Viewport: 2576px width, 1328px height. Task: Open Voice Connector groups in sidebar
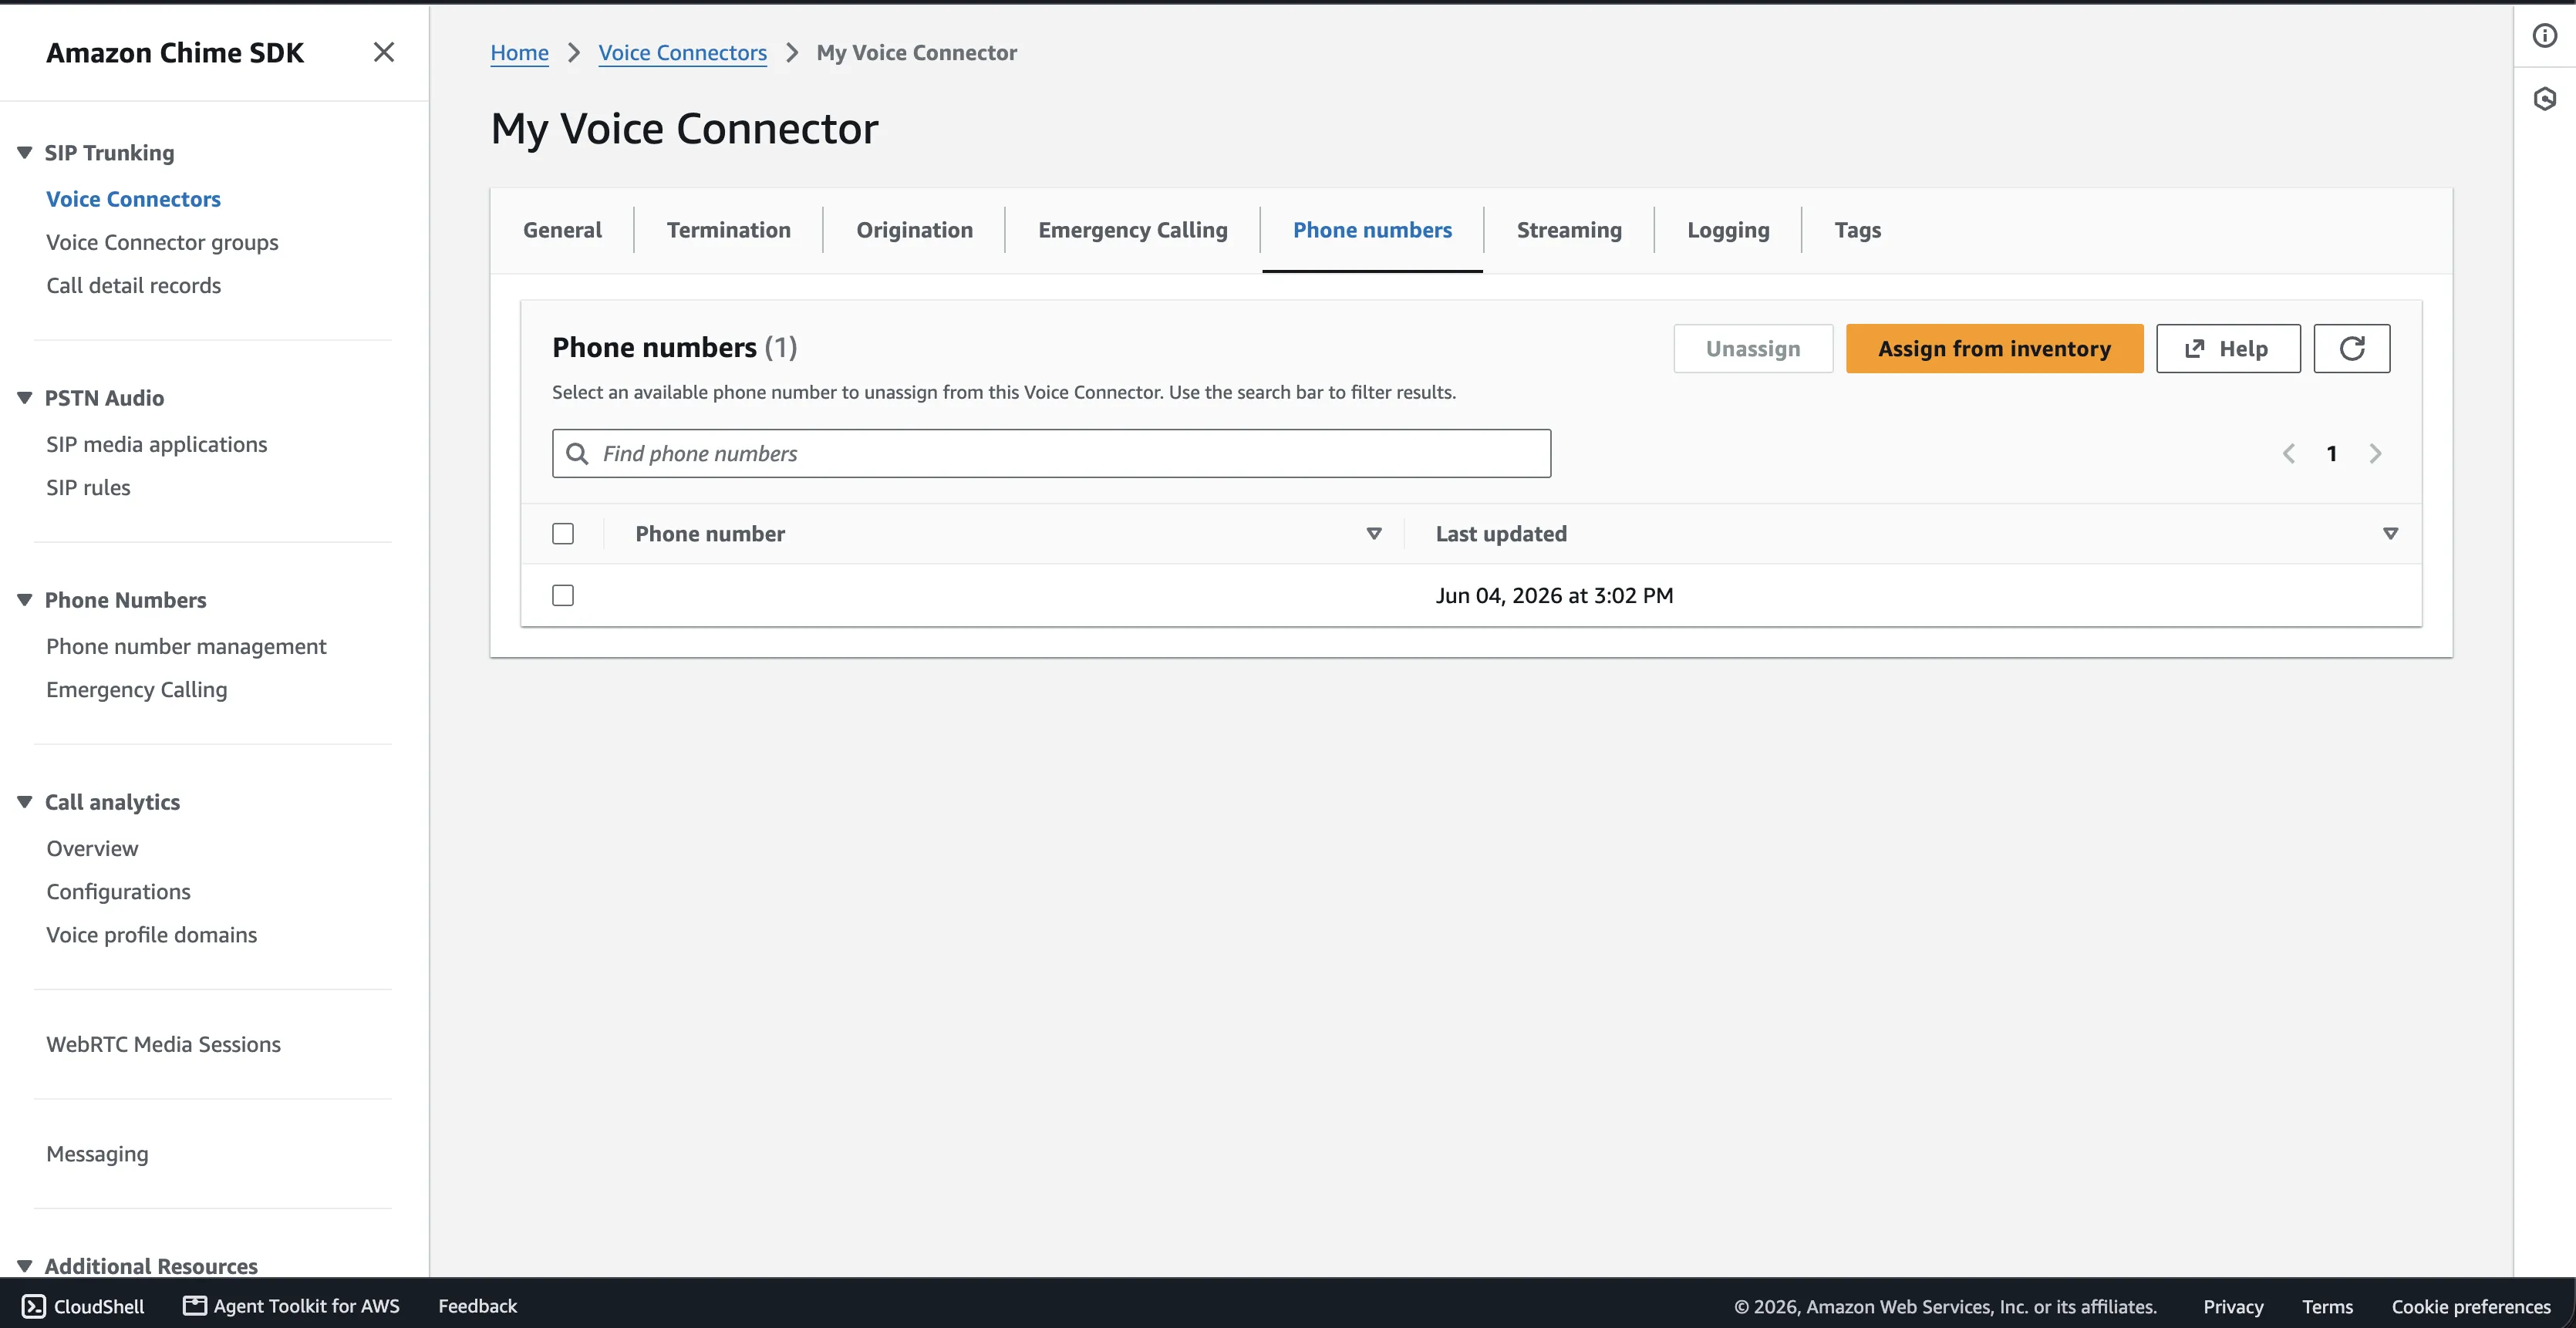pyautogui.click(x=162, y=242)
